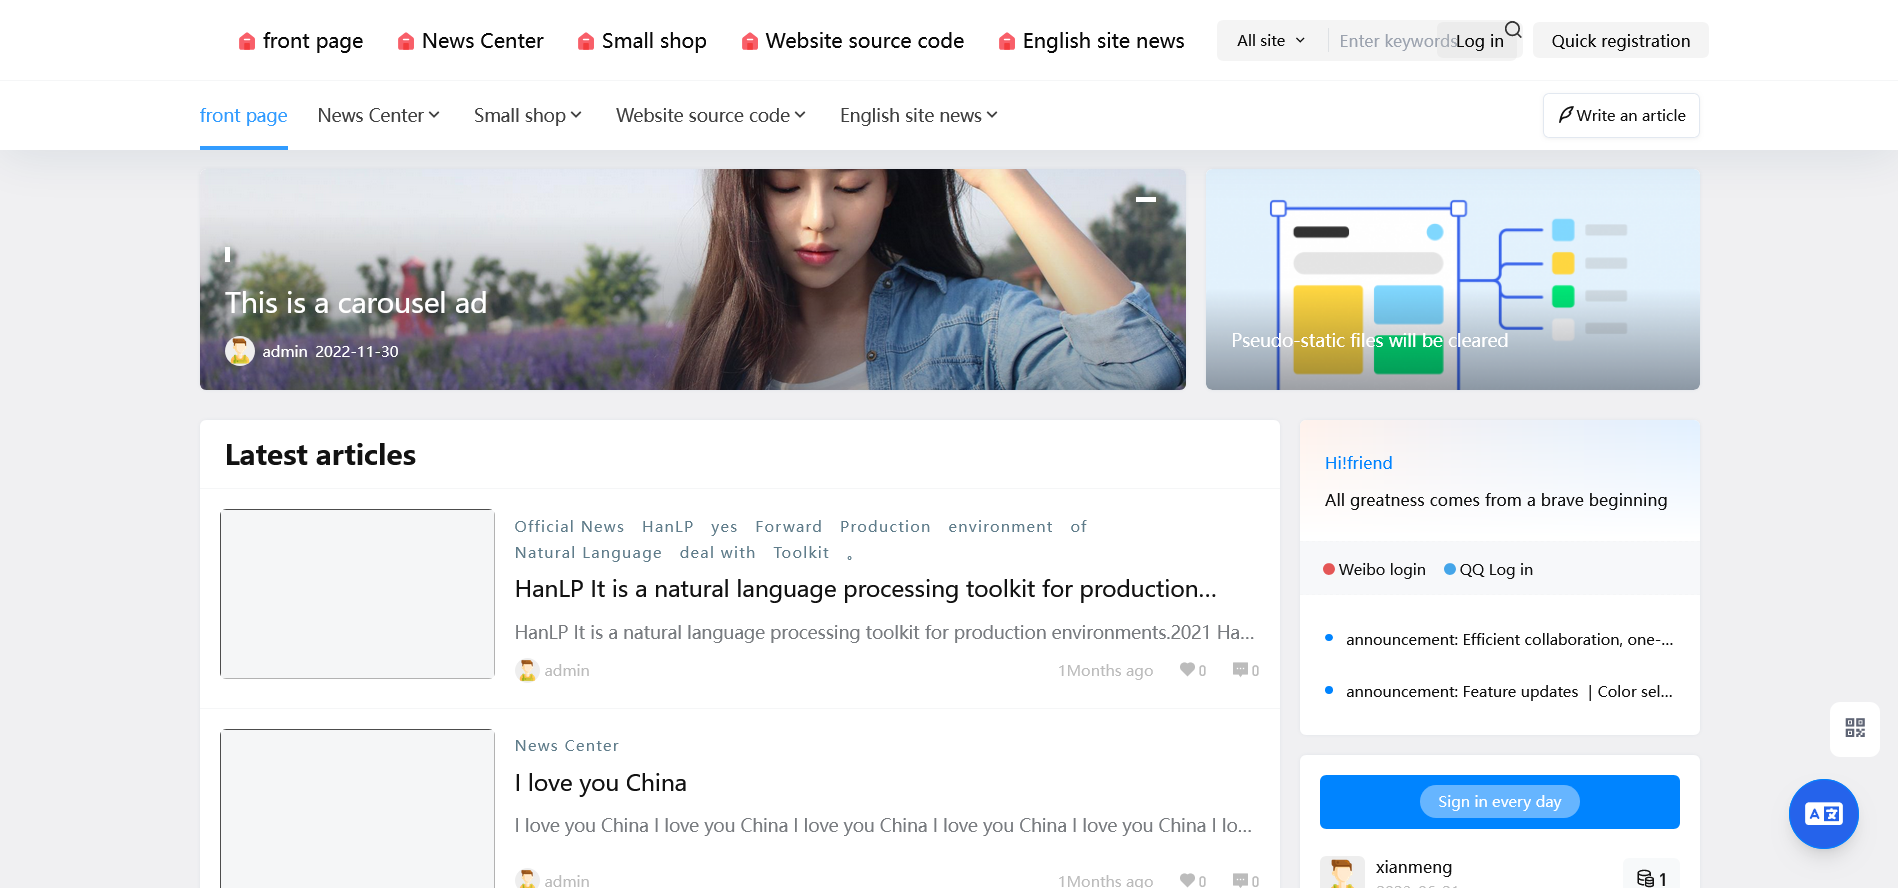Open the All site search dropdown

[x=1271, y=41]
